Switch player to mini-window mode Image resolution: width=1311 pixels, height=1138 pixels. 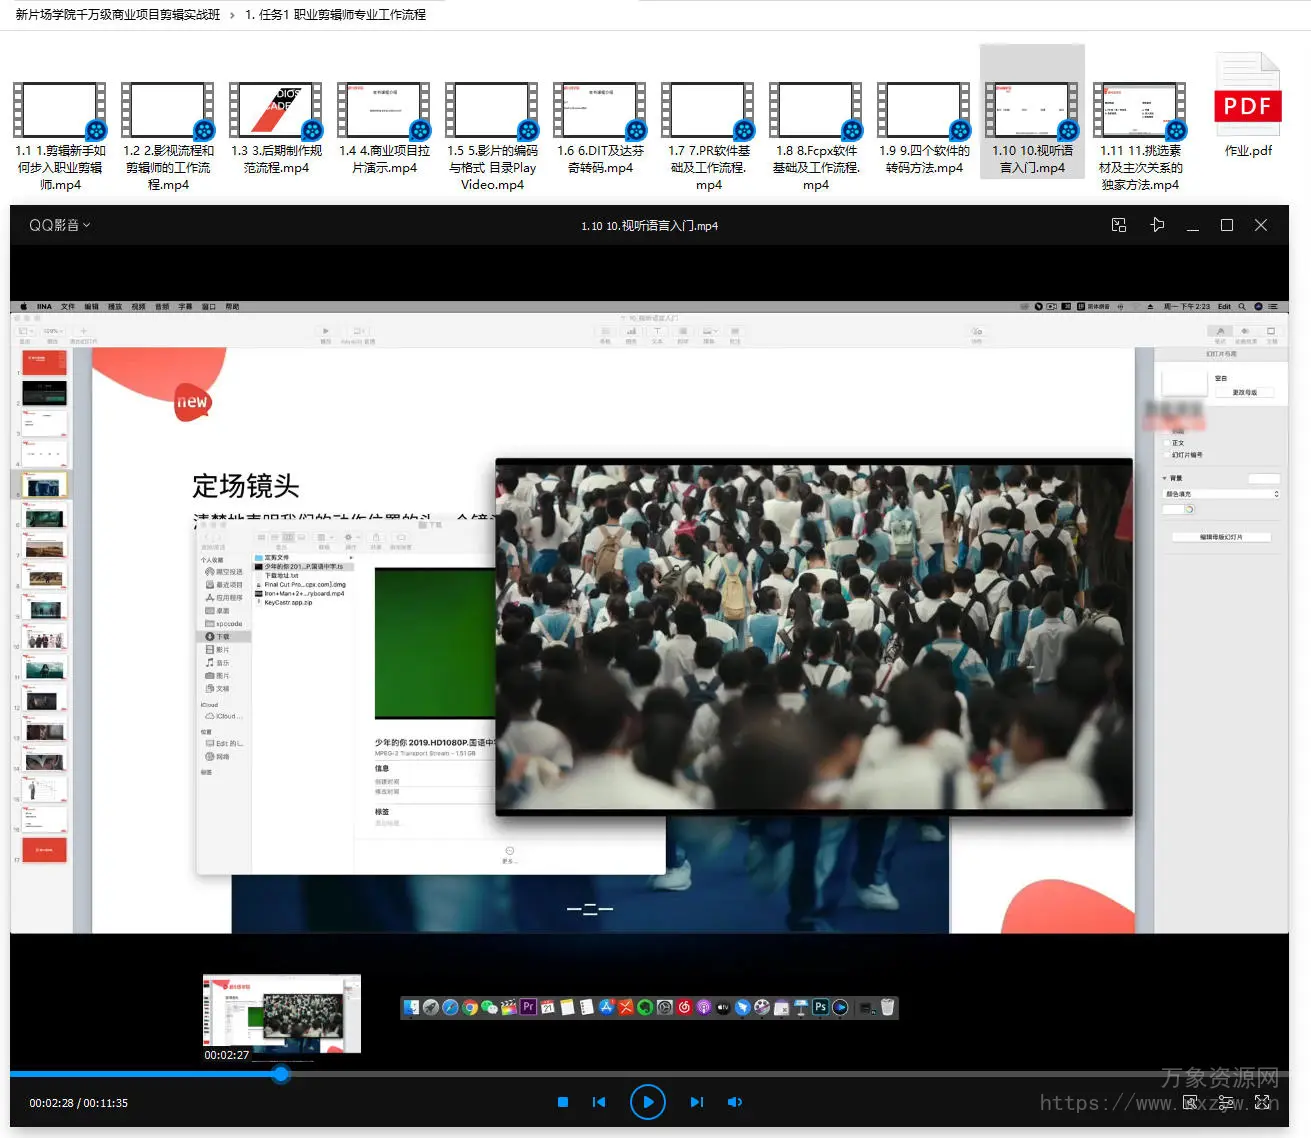tap(1119, 226)
